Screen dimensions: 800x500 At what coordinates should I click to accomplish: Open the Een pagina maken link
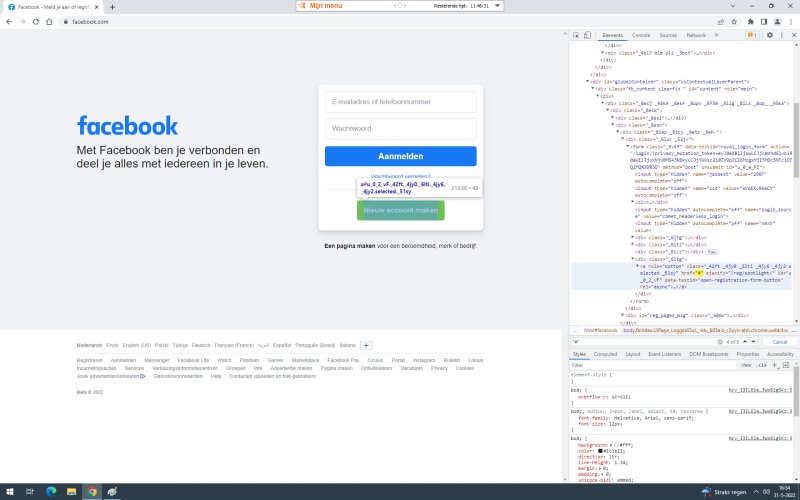click(349, 246)
